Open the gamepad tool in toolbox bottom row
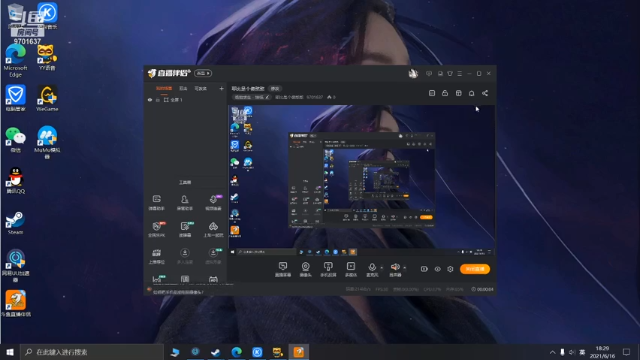 [x=213, y=279]
